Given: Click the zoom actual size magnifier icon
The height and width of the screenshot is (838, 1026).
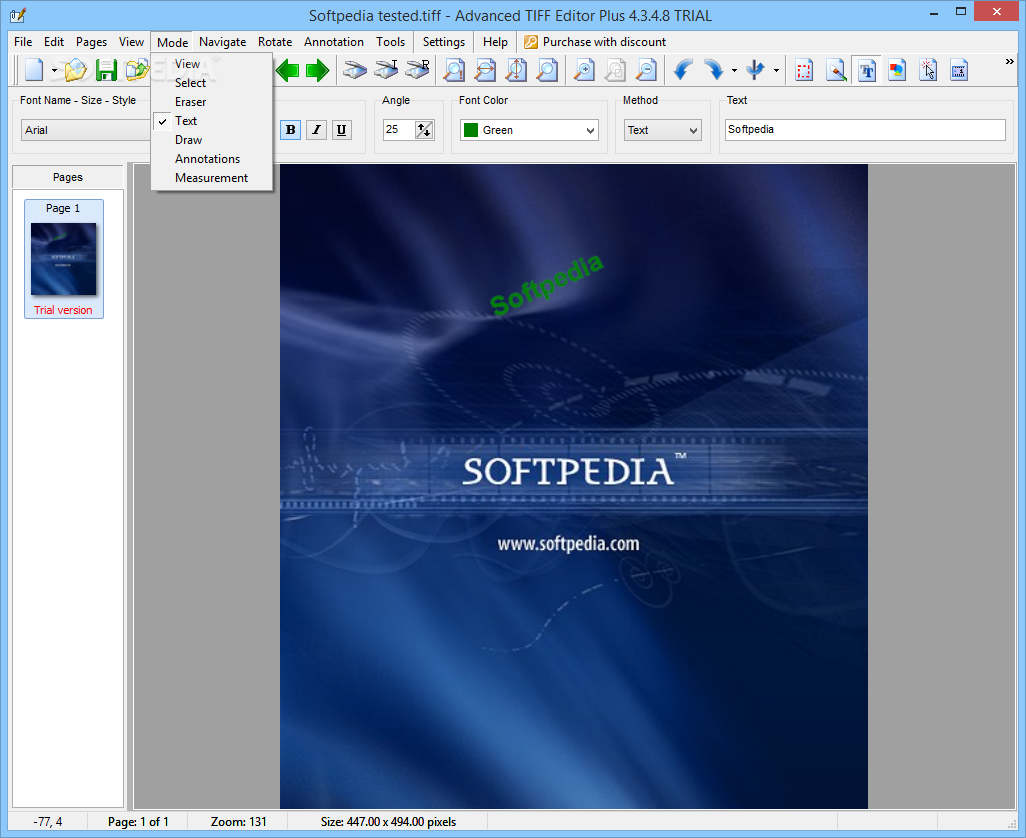Looking at the screenshot, I should [x=454, y=70].
